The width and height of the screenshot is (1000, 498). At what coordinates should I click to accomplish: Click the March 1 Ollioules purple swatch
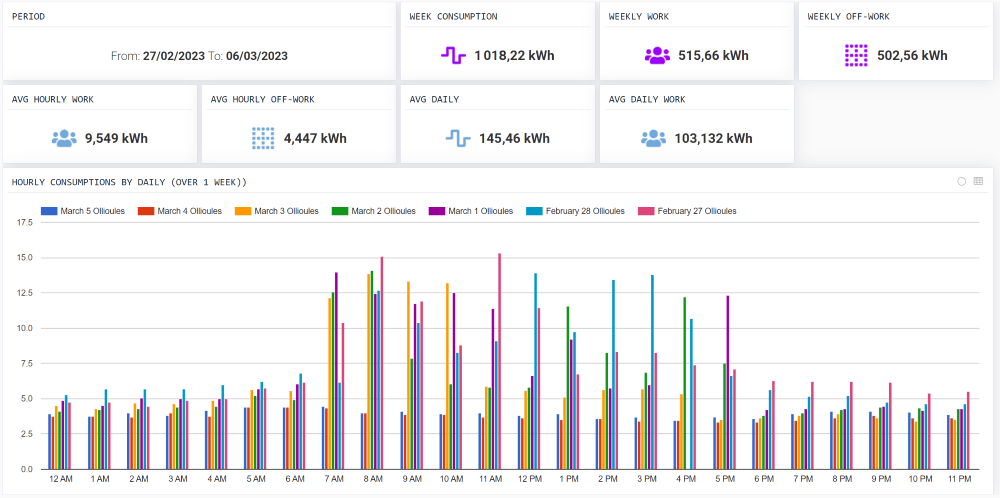437,211
